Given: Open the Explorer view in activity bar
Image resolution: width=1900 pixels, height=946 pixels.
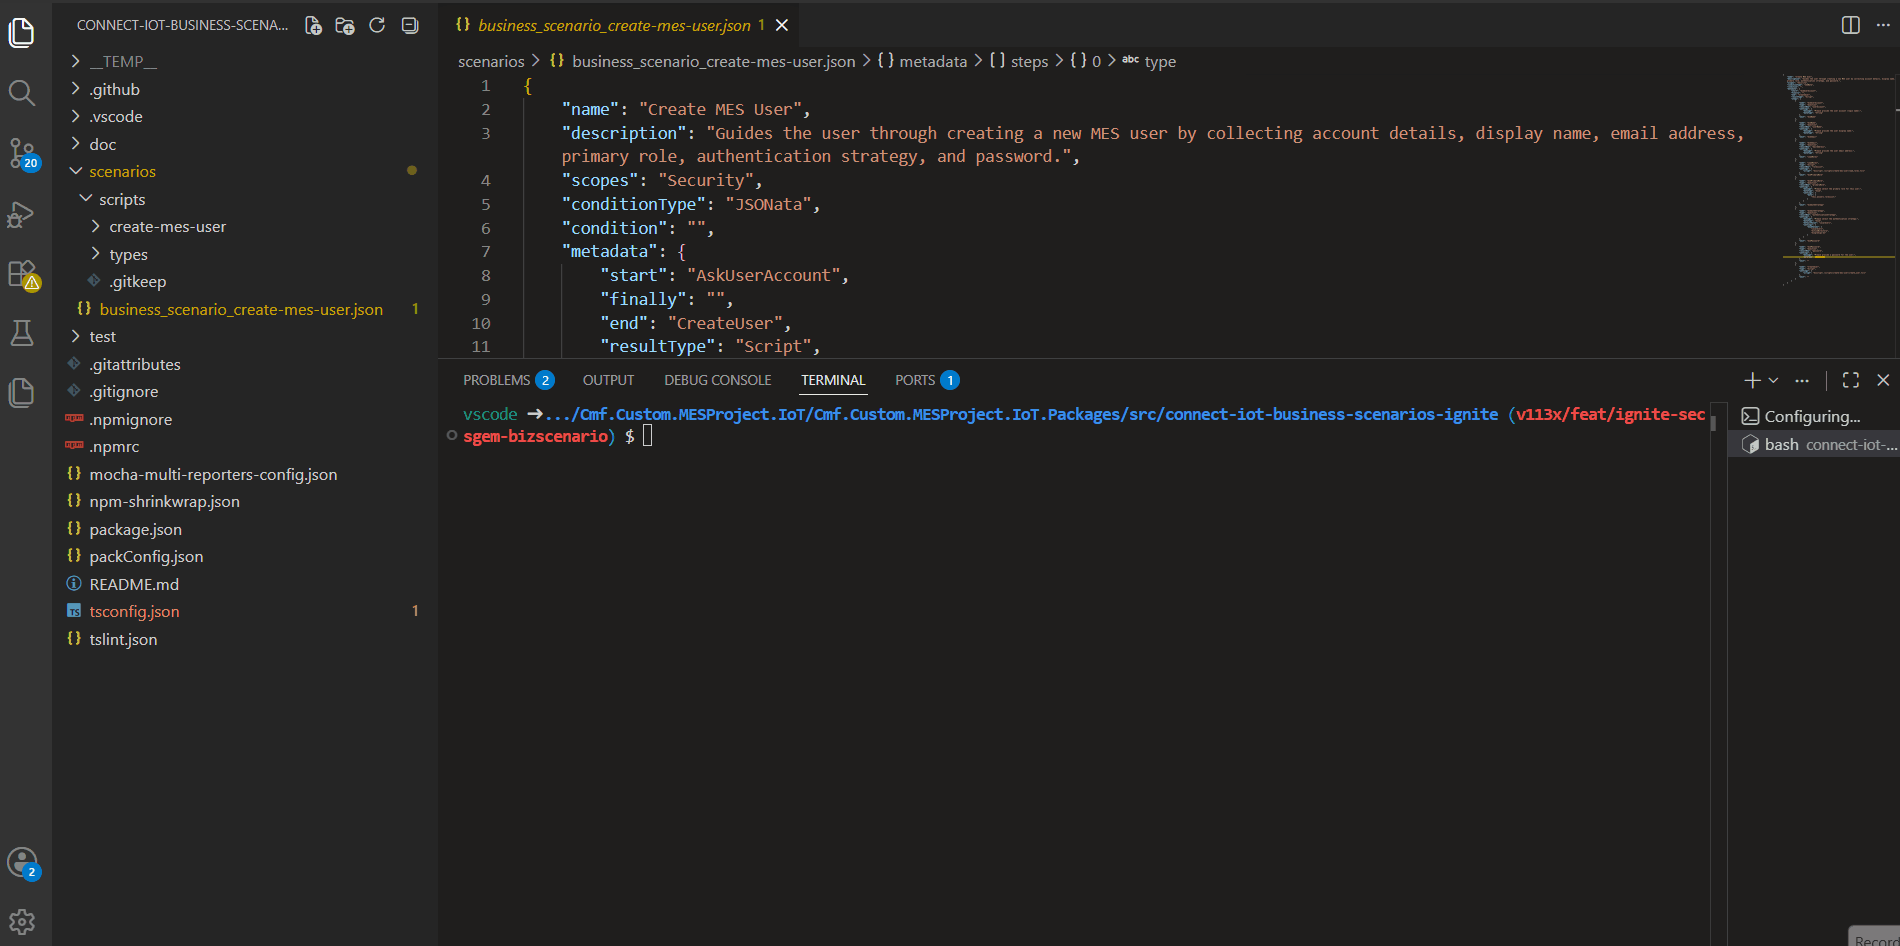Looking at the screenshot, I should click(x=22, y=32).
